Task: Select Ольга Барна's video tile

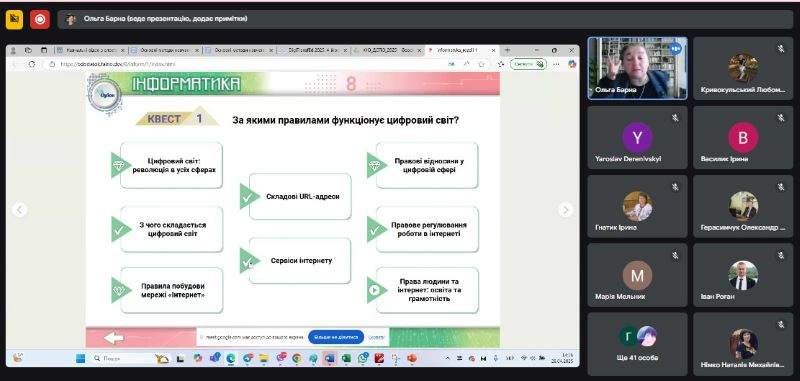Action: point(637,68)
